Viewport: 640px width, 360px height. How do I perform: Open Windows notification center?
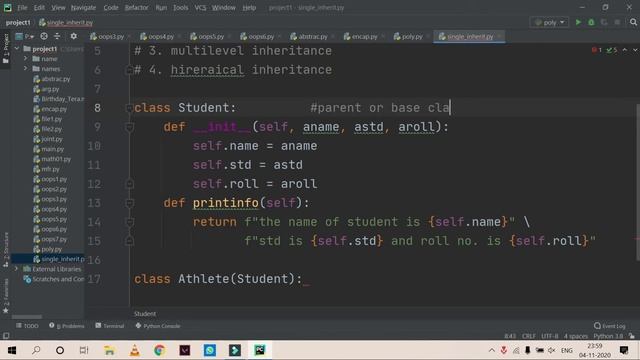(624, 350)
